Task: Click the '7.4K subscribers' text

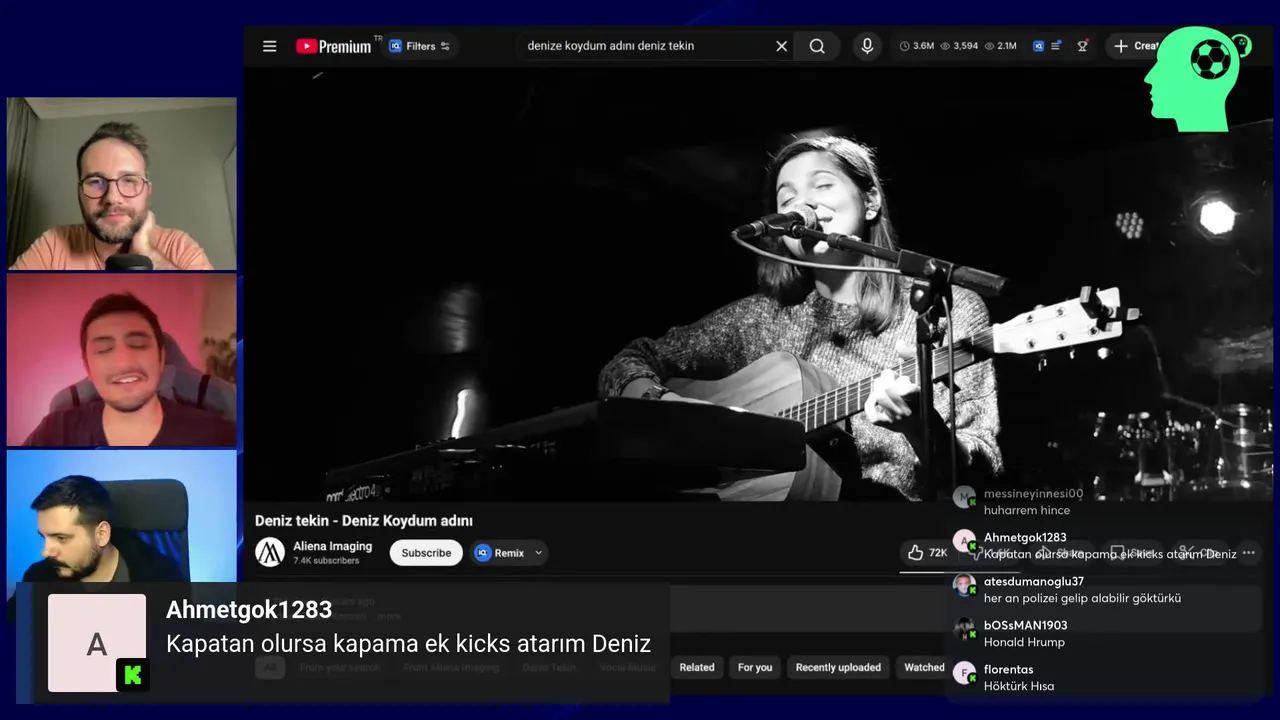Action: click(x=326, y=561)
